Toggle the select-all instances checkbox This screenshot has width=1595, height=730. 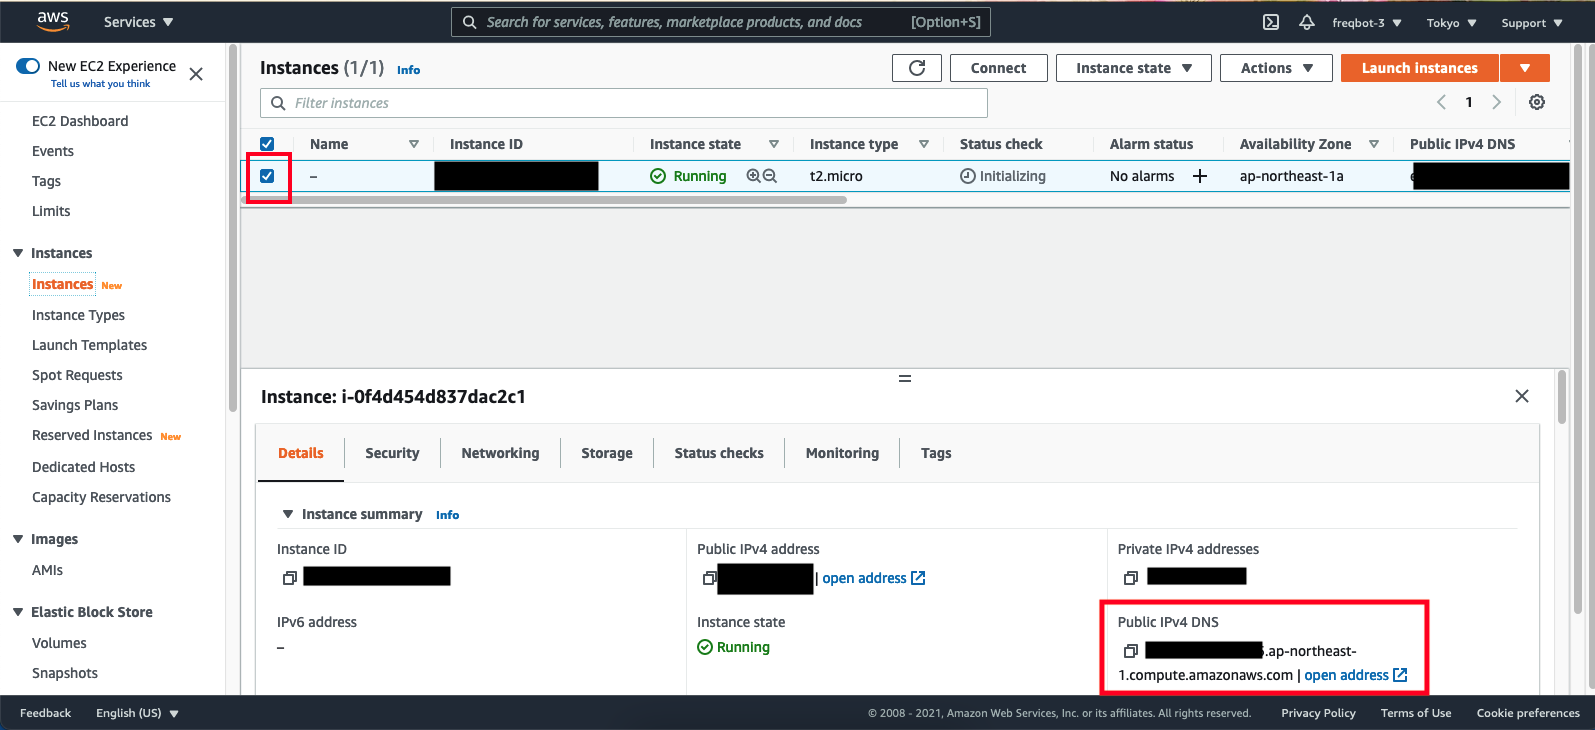(x=267, y=144)
